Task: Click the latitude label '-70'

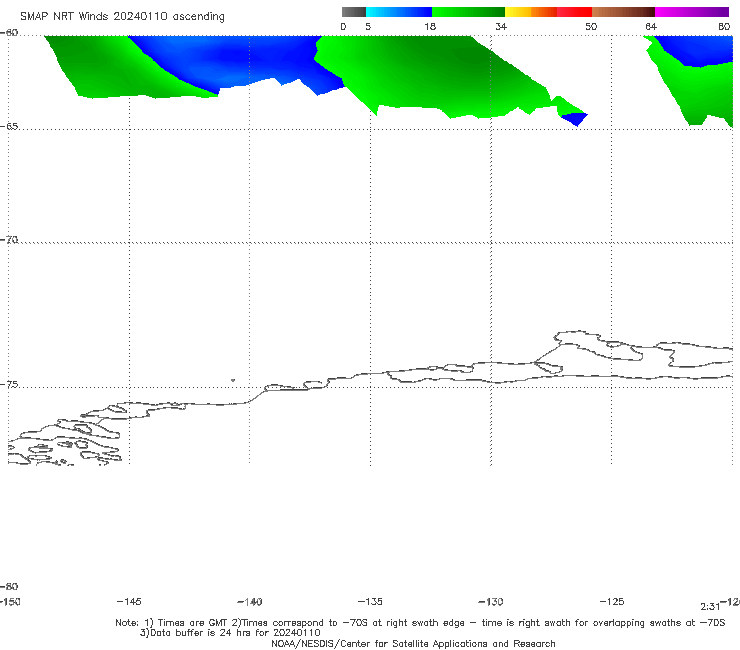Action: [9, 240]
